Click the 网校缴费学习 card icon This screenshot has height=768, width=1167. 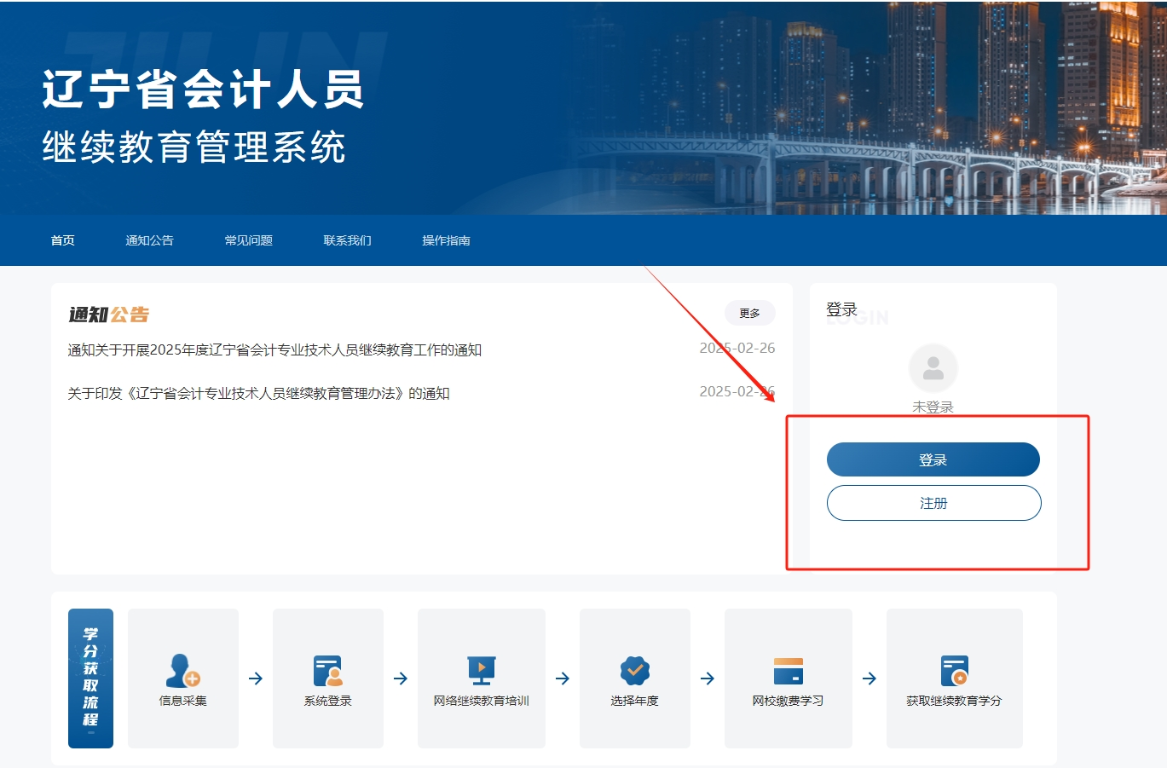pos(788,668)
